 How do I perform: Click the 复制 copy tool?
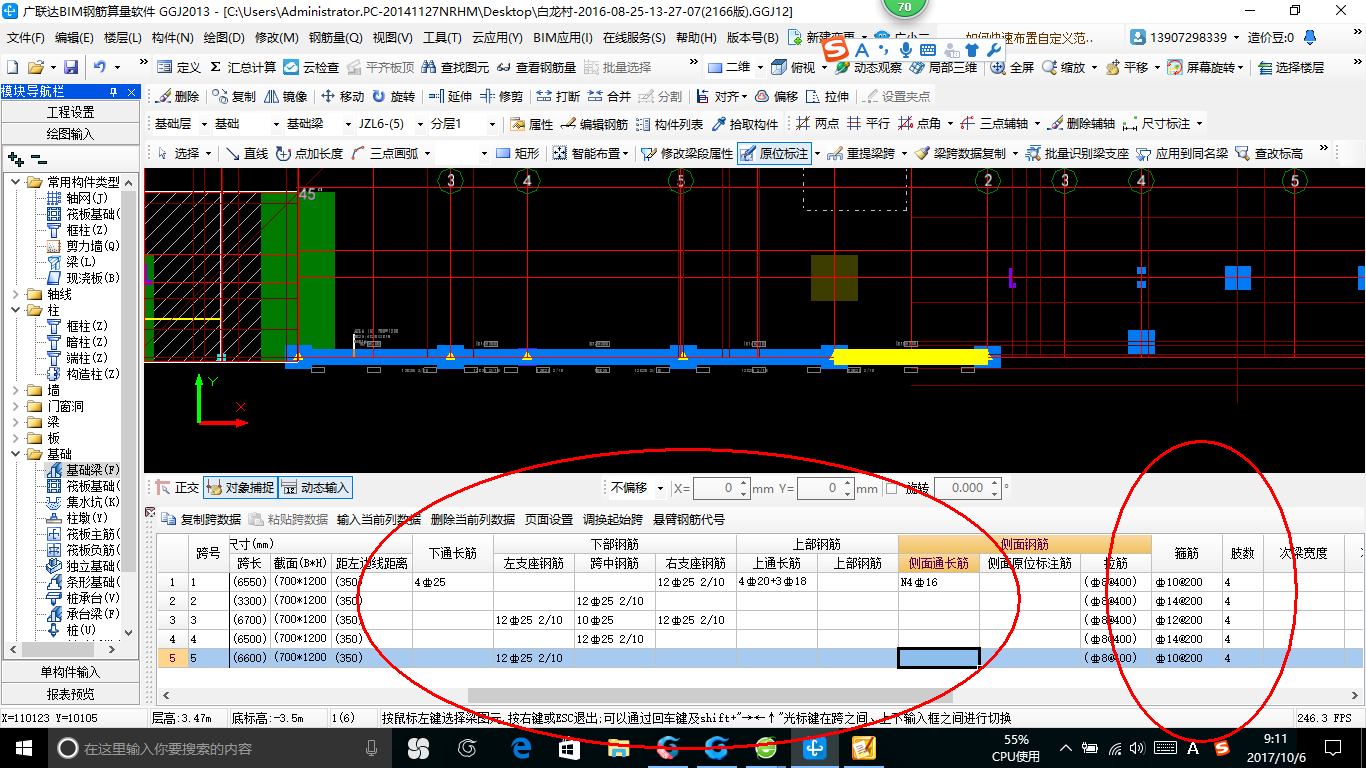point(234,97)
